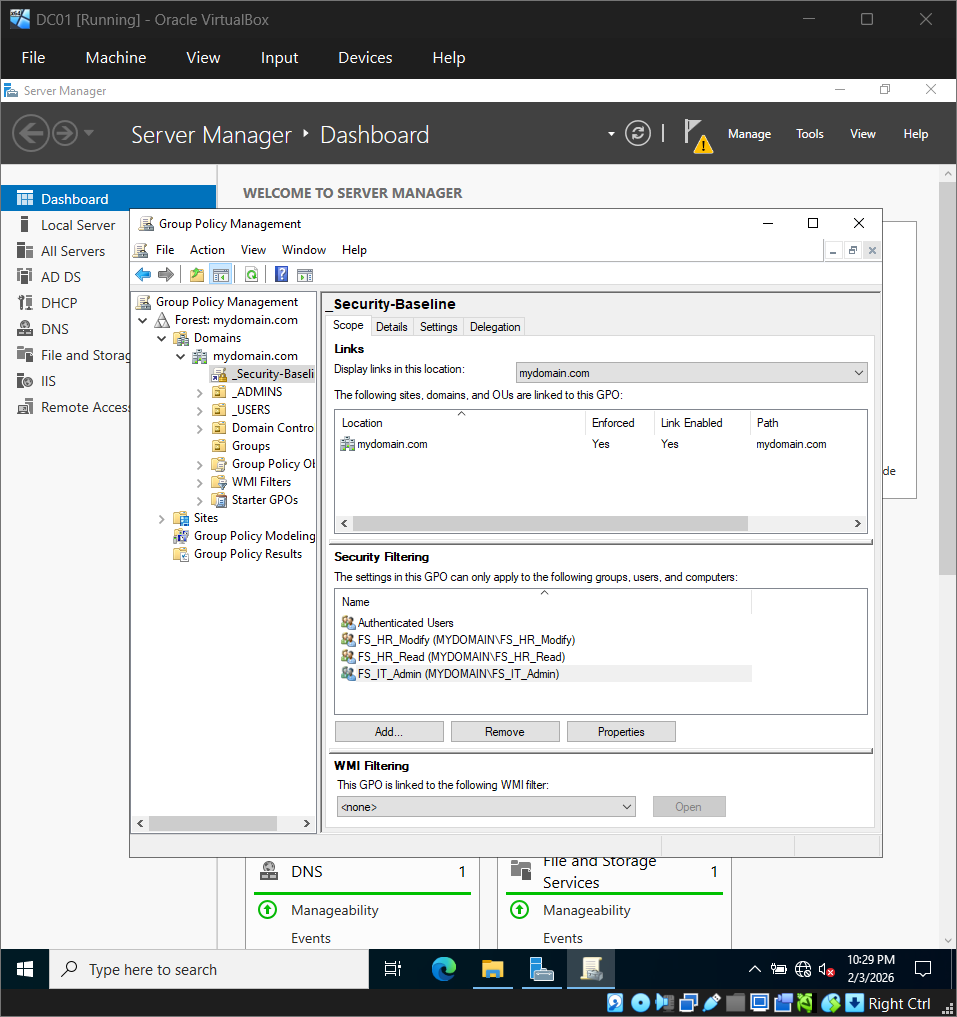Click the muted volume tray icon

tap(826, 969)
